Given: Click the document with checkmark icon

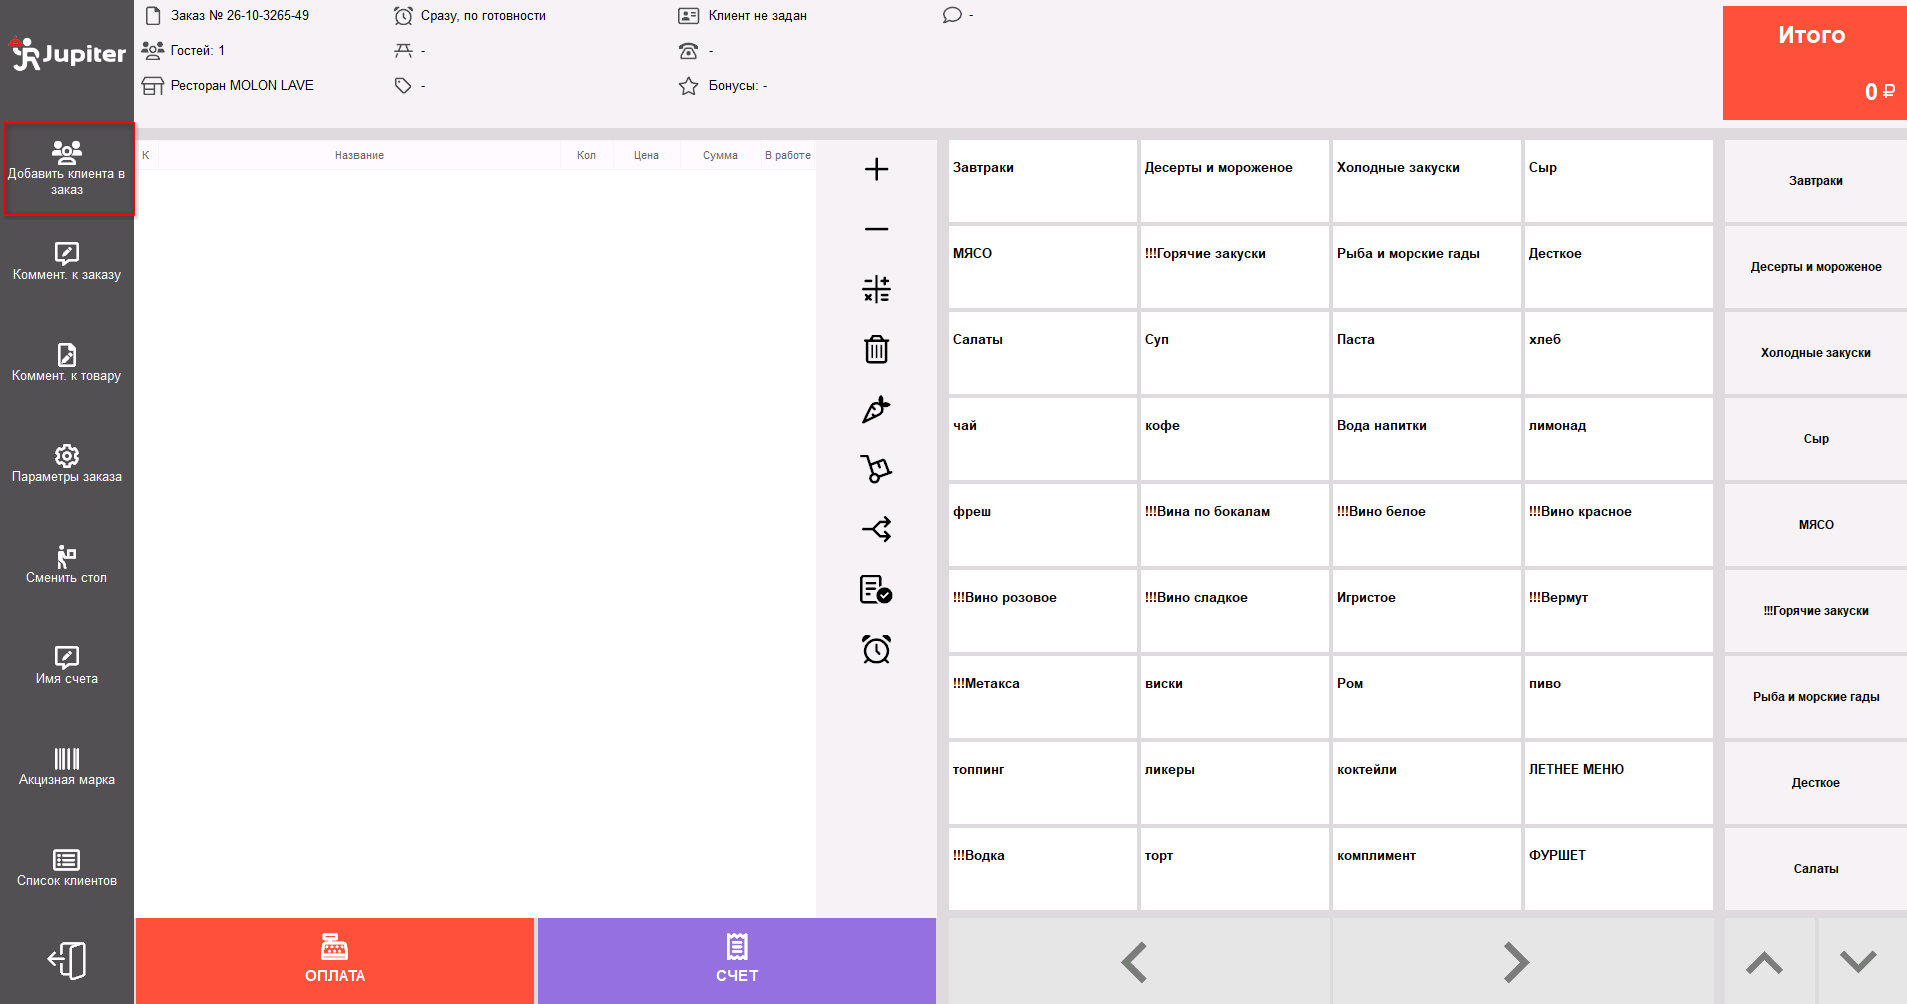Looking at the screenshot, I should coord(876,589).
